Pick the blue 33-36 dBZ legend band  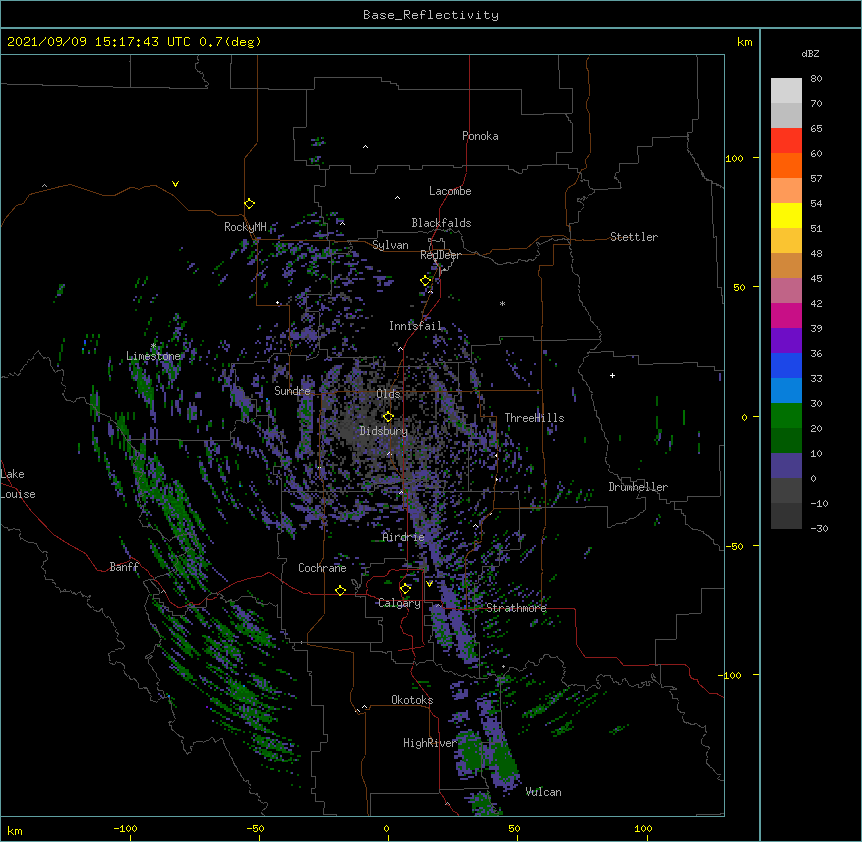click(x=786, y=365)
